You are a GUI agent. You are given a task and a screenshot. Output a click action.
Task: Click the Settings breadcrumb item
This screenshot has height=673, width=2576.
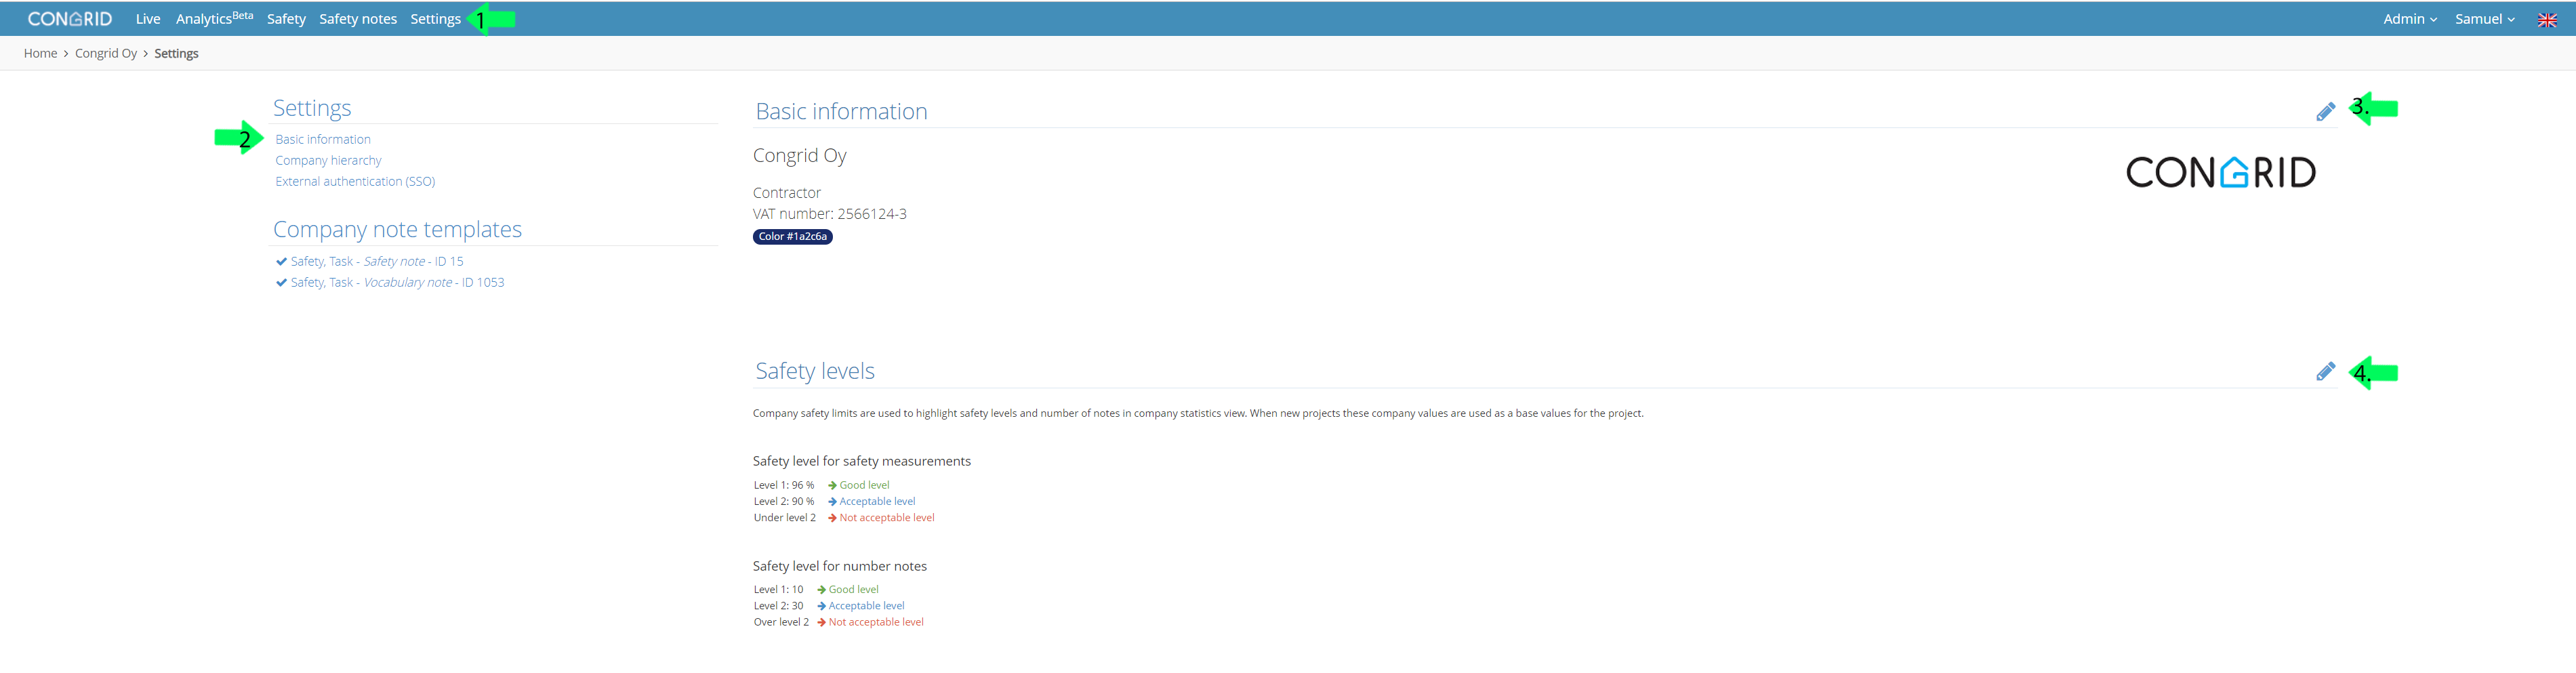[176, 54]
